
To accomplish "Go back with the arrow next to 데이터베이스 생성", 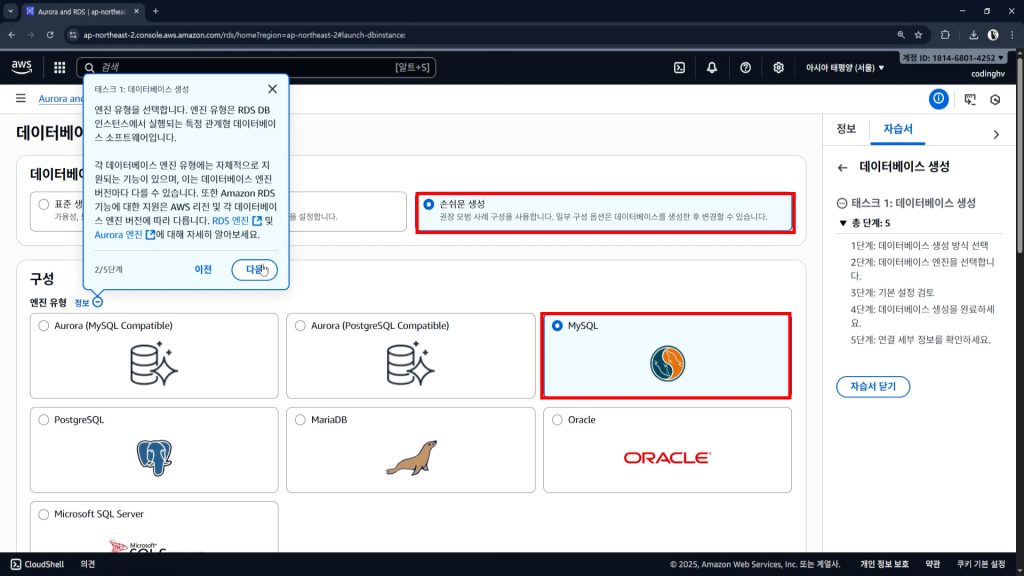I will (842, 168).
